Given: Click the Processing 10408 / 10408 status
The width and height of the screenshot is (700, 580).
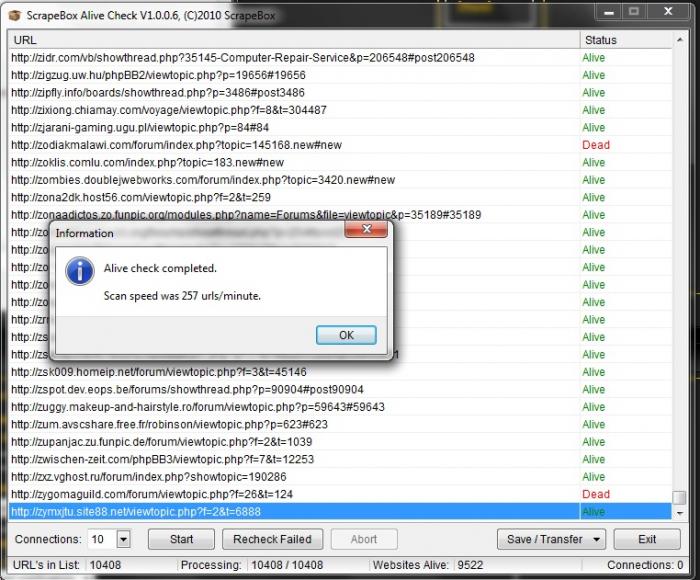Looking at the screenshot, I should (287, 565).
